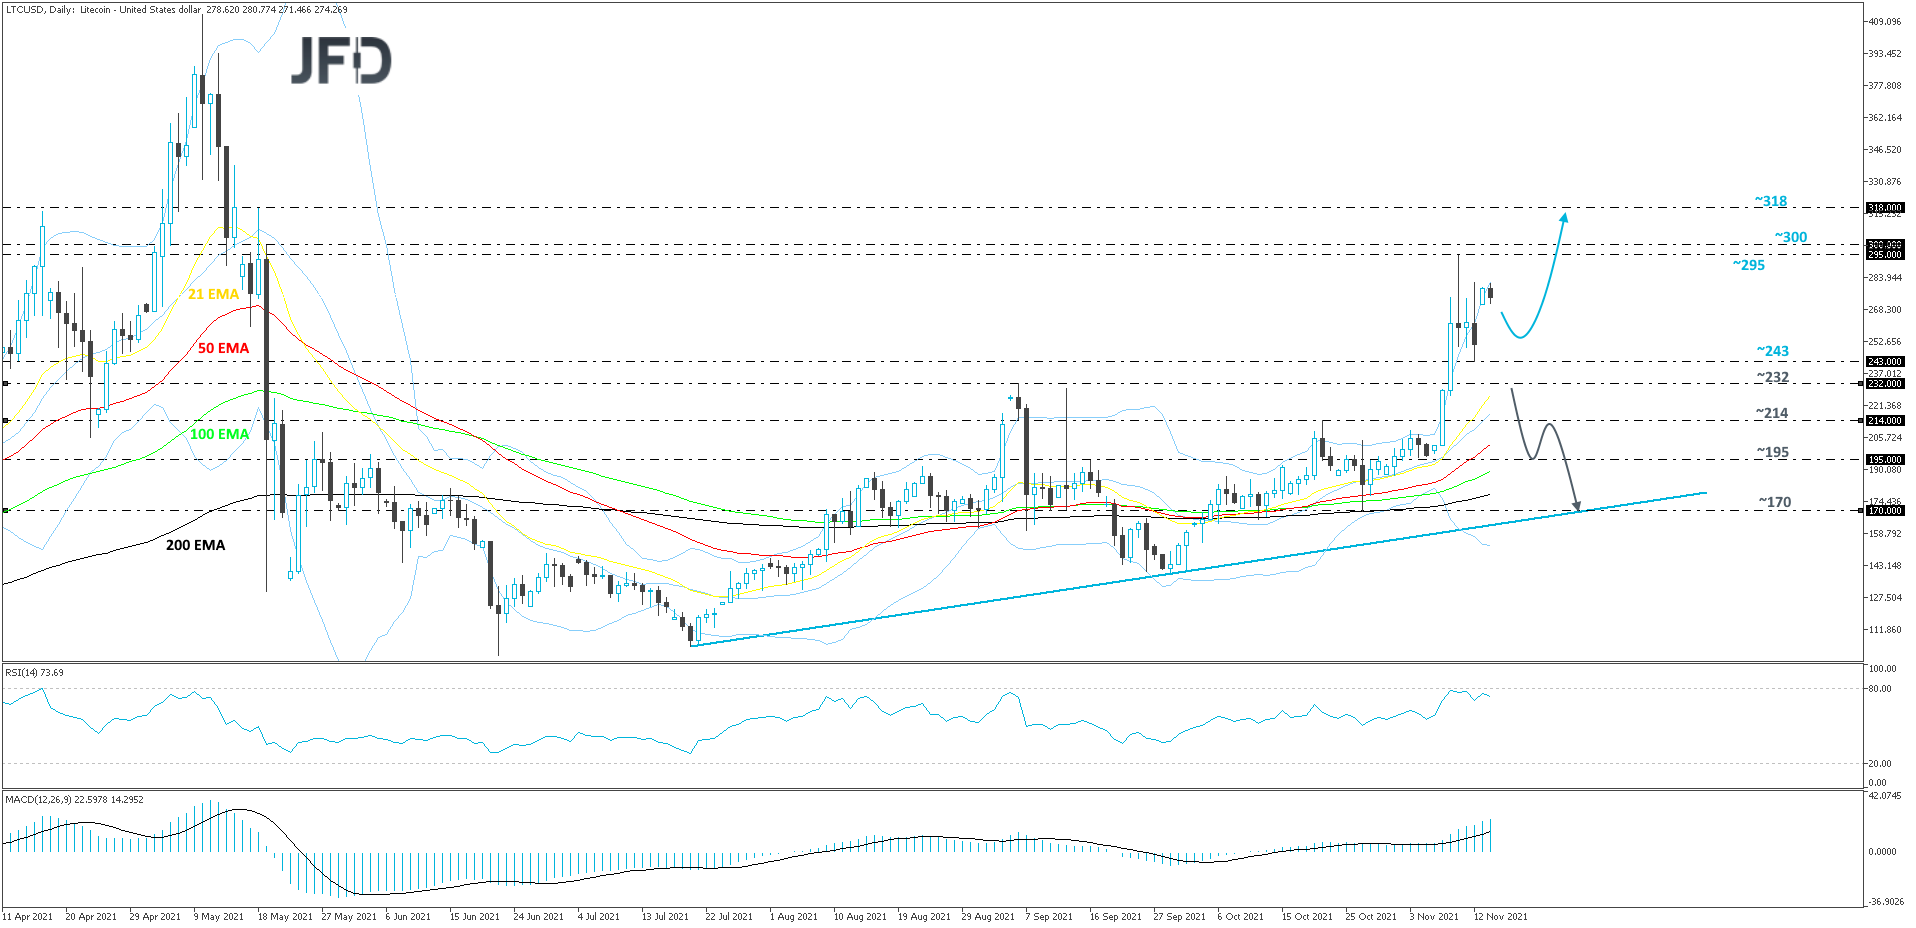The width and height of the screenshot is (1916, 928).
Task: Click the 12 Nov 2021 date label
Action: point(1500,916)
